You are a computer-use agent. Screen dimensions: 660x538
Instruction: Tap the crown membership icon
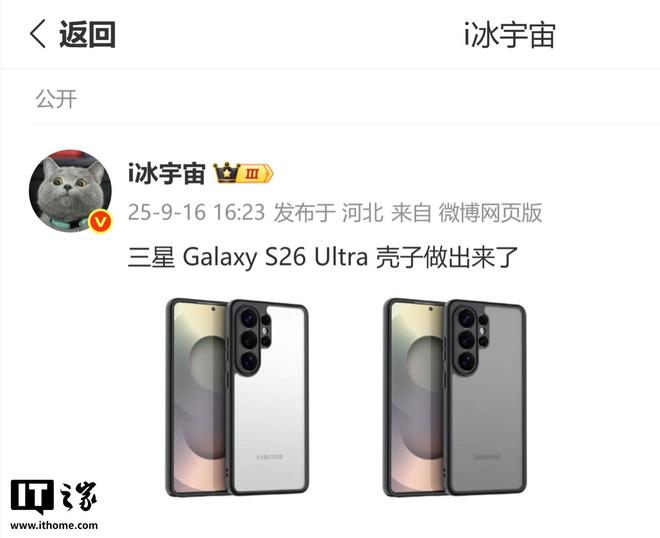coord(226,173)
